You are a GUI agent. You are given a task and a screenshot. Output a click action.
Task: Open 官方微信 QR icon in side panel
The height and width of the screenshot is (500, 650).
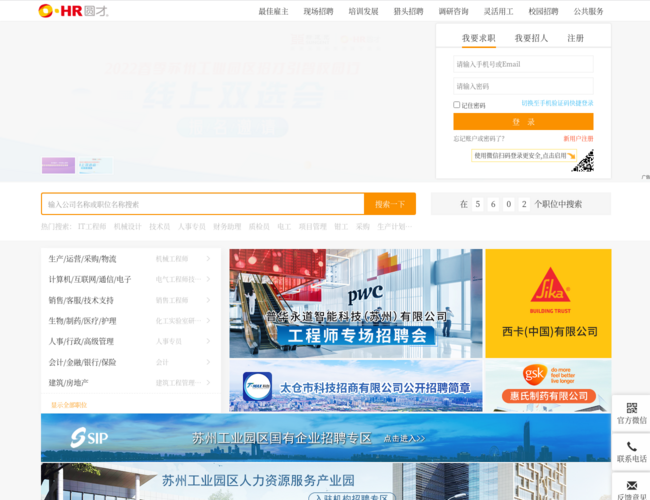coord(631,408)
